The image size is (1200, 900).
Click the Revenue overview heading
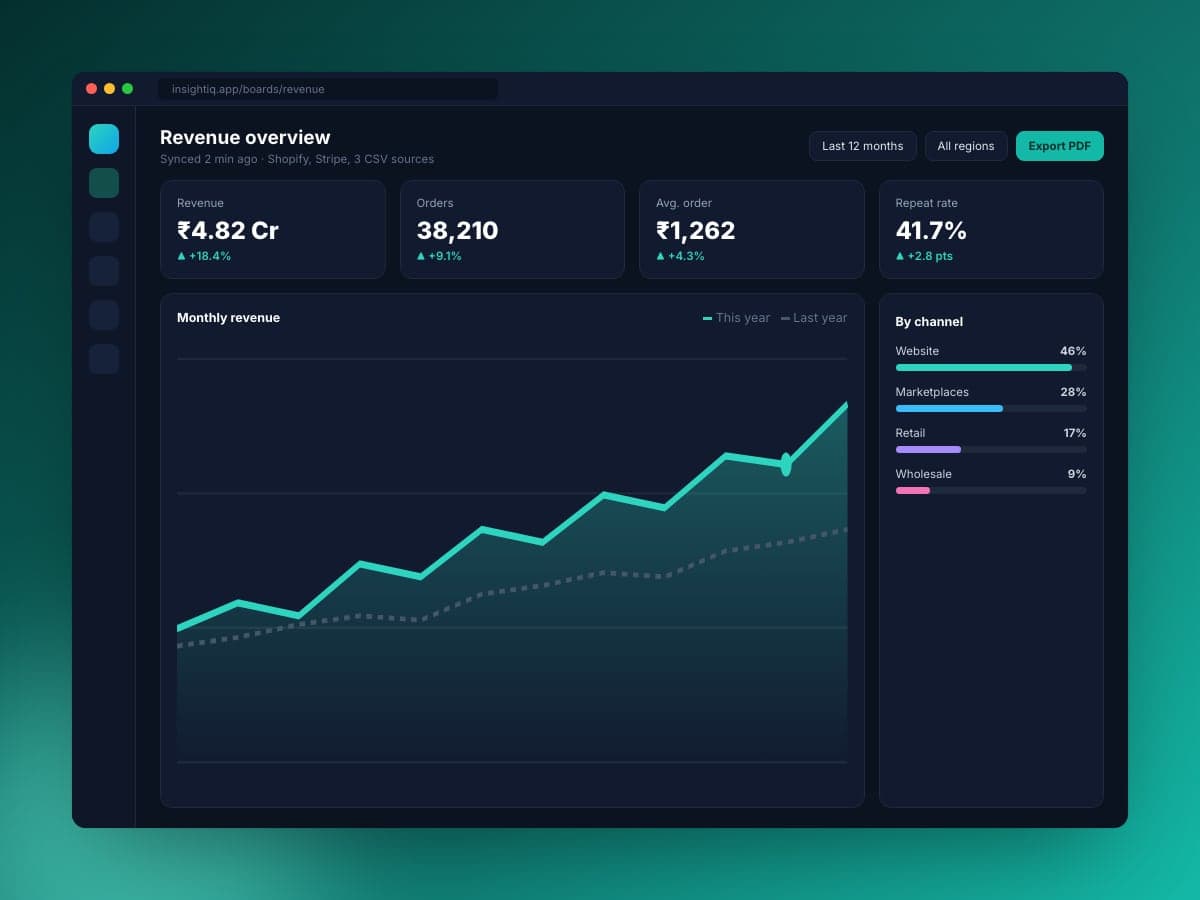[245, 138]
